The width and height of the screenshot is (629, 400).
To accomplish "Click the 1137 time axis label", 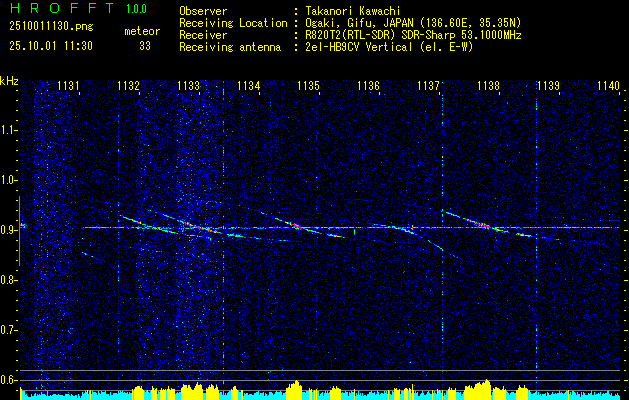I will [428, 85].
